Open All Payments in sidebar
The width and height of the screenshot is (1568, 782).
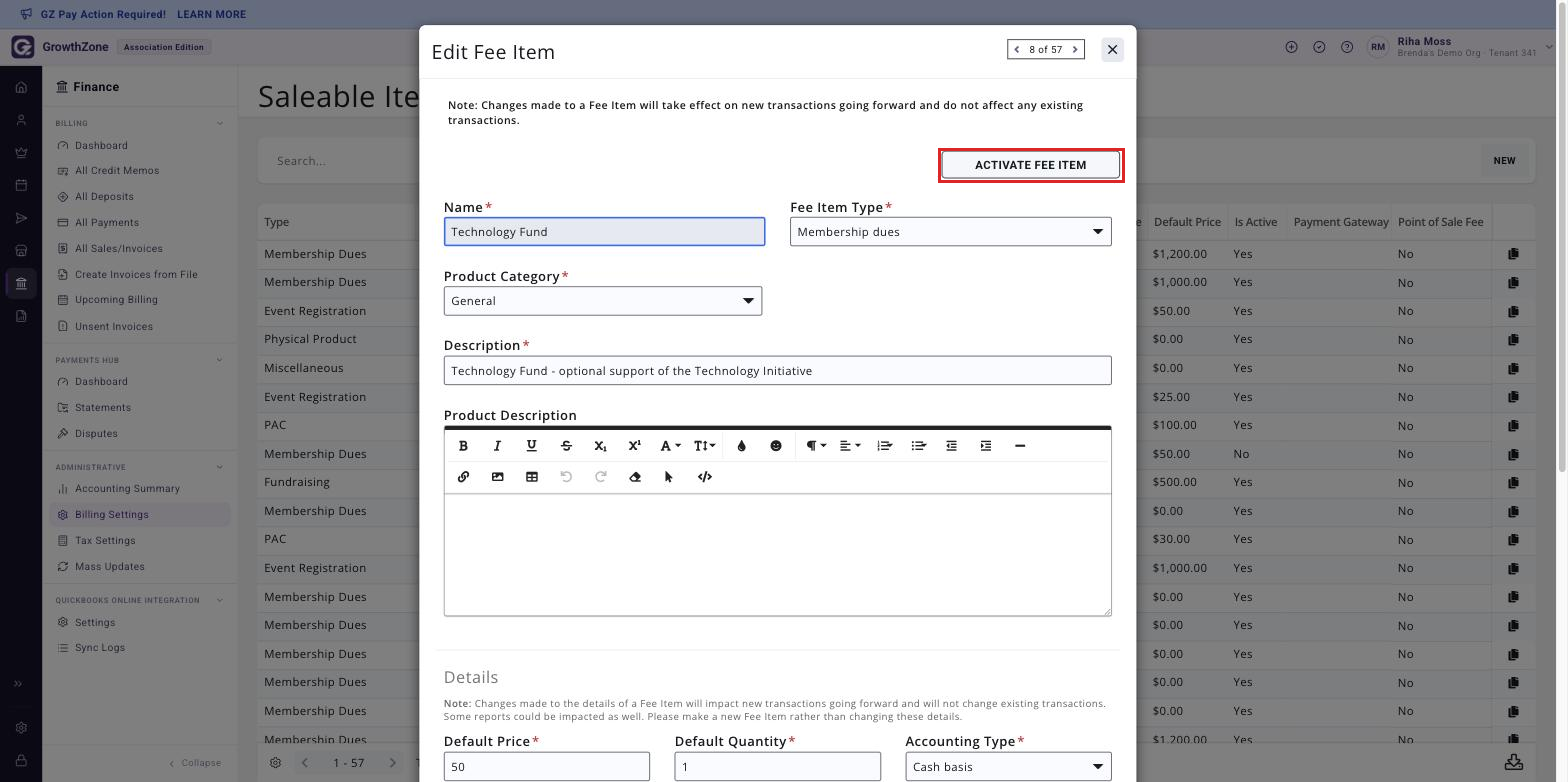tap(107, 223)
